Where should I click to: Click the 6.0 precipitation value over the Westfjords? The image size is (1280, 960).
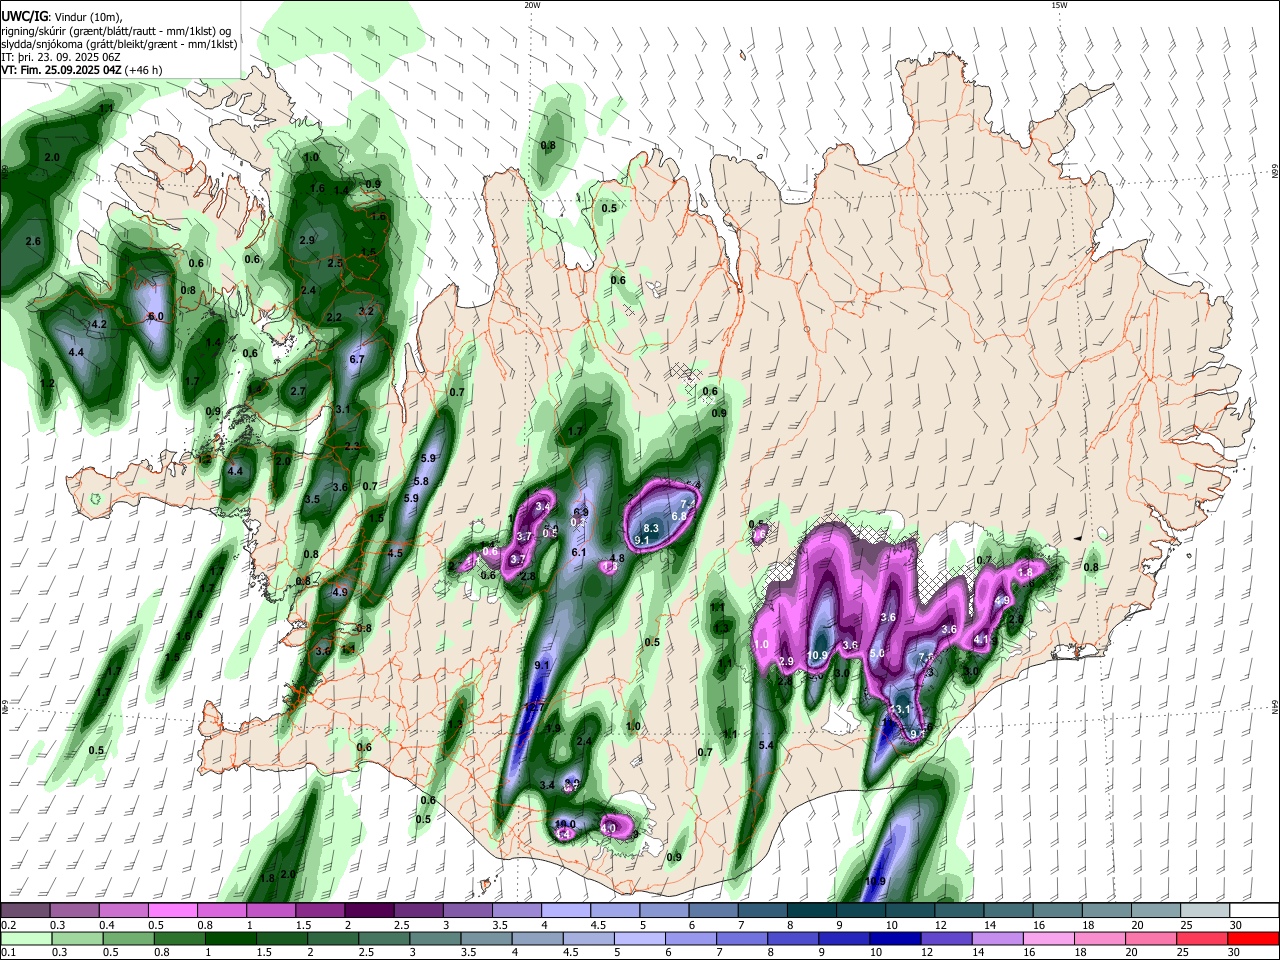[x=156, y=316]
